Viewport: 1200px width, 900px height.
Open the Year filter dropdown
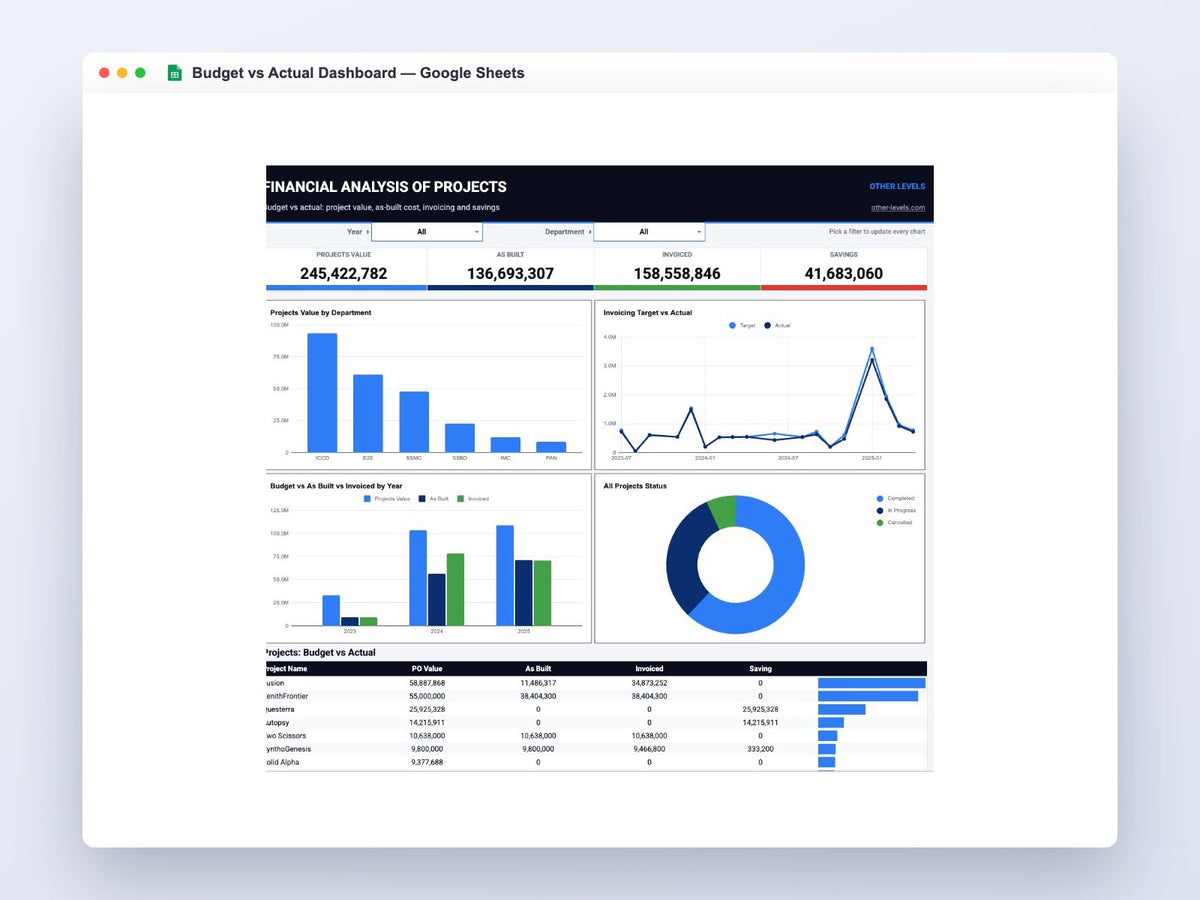pyautogui.click(x=427, y=232)
